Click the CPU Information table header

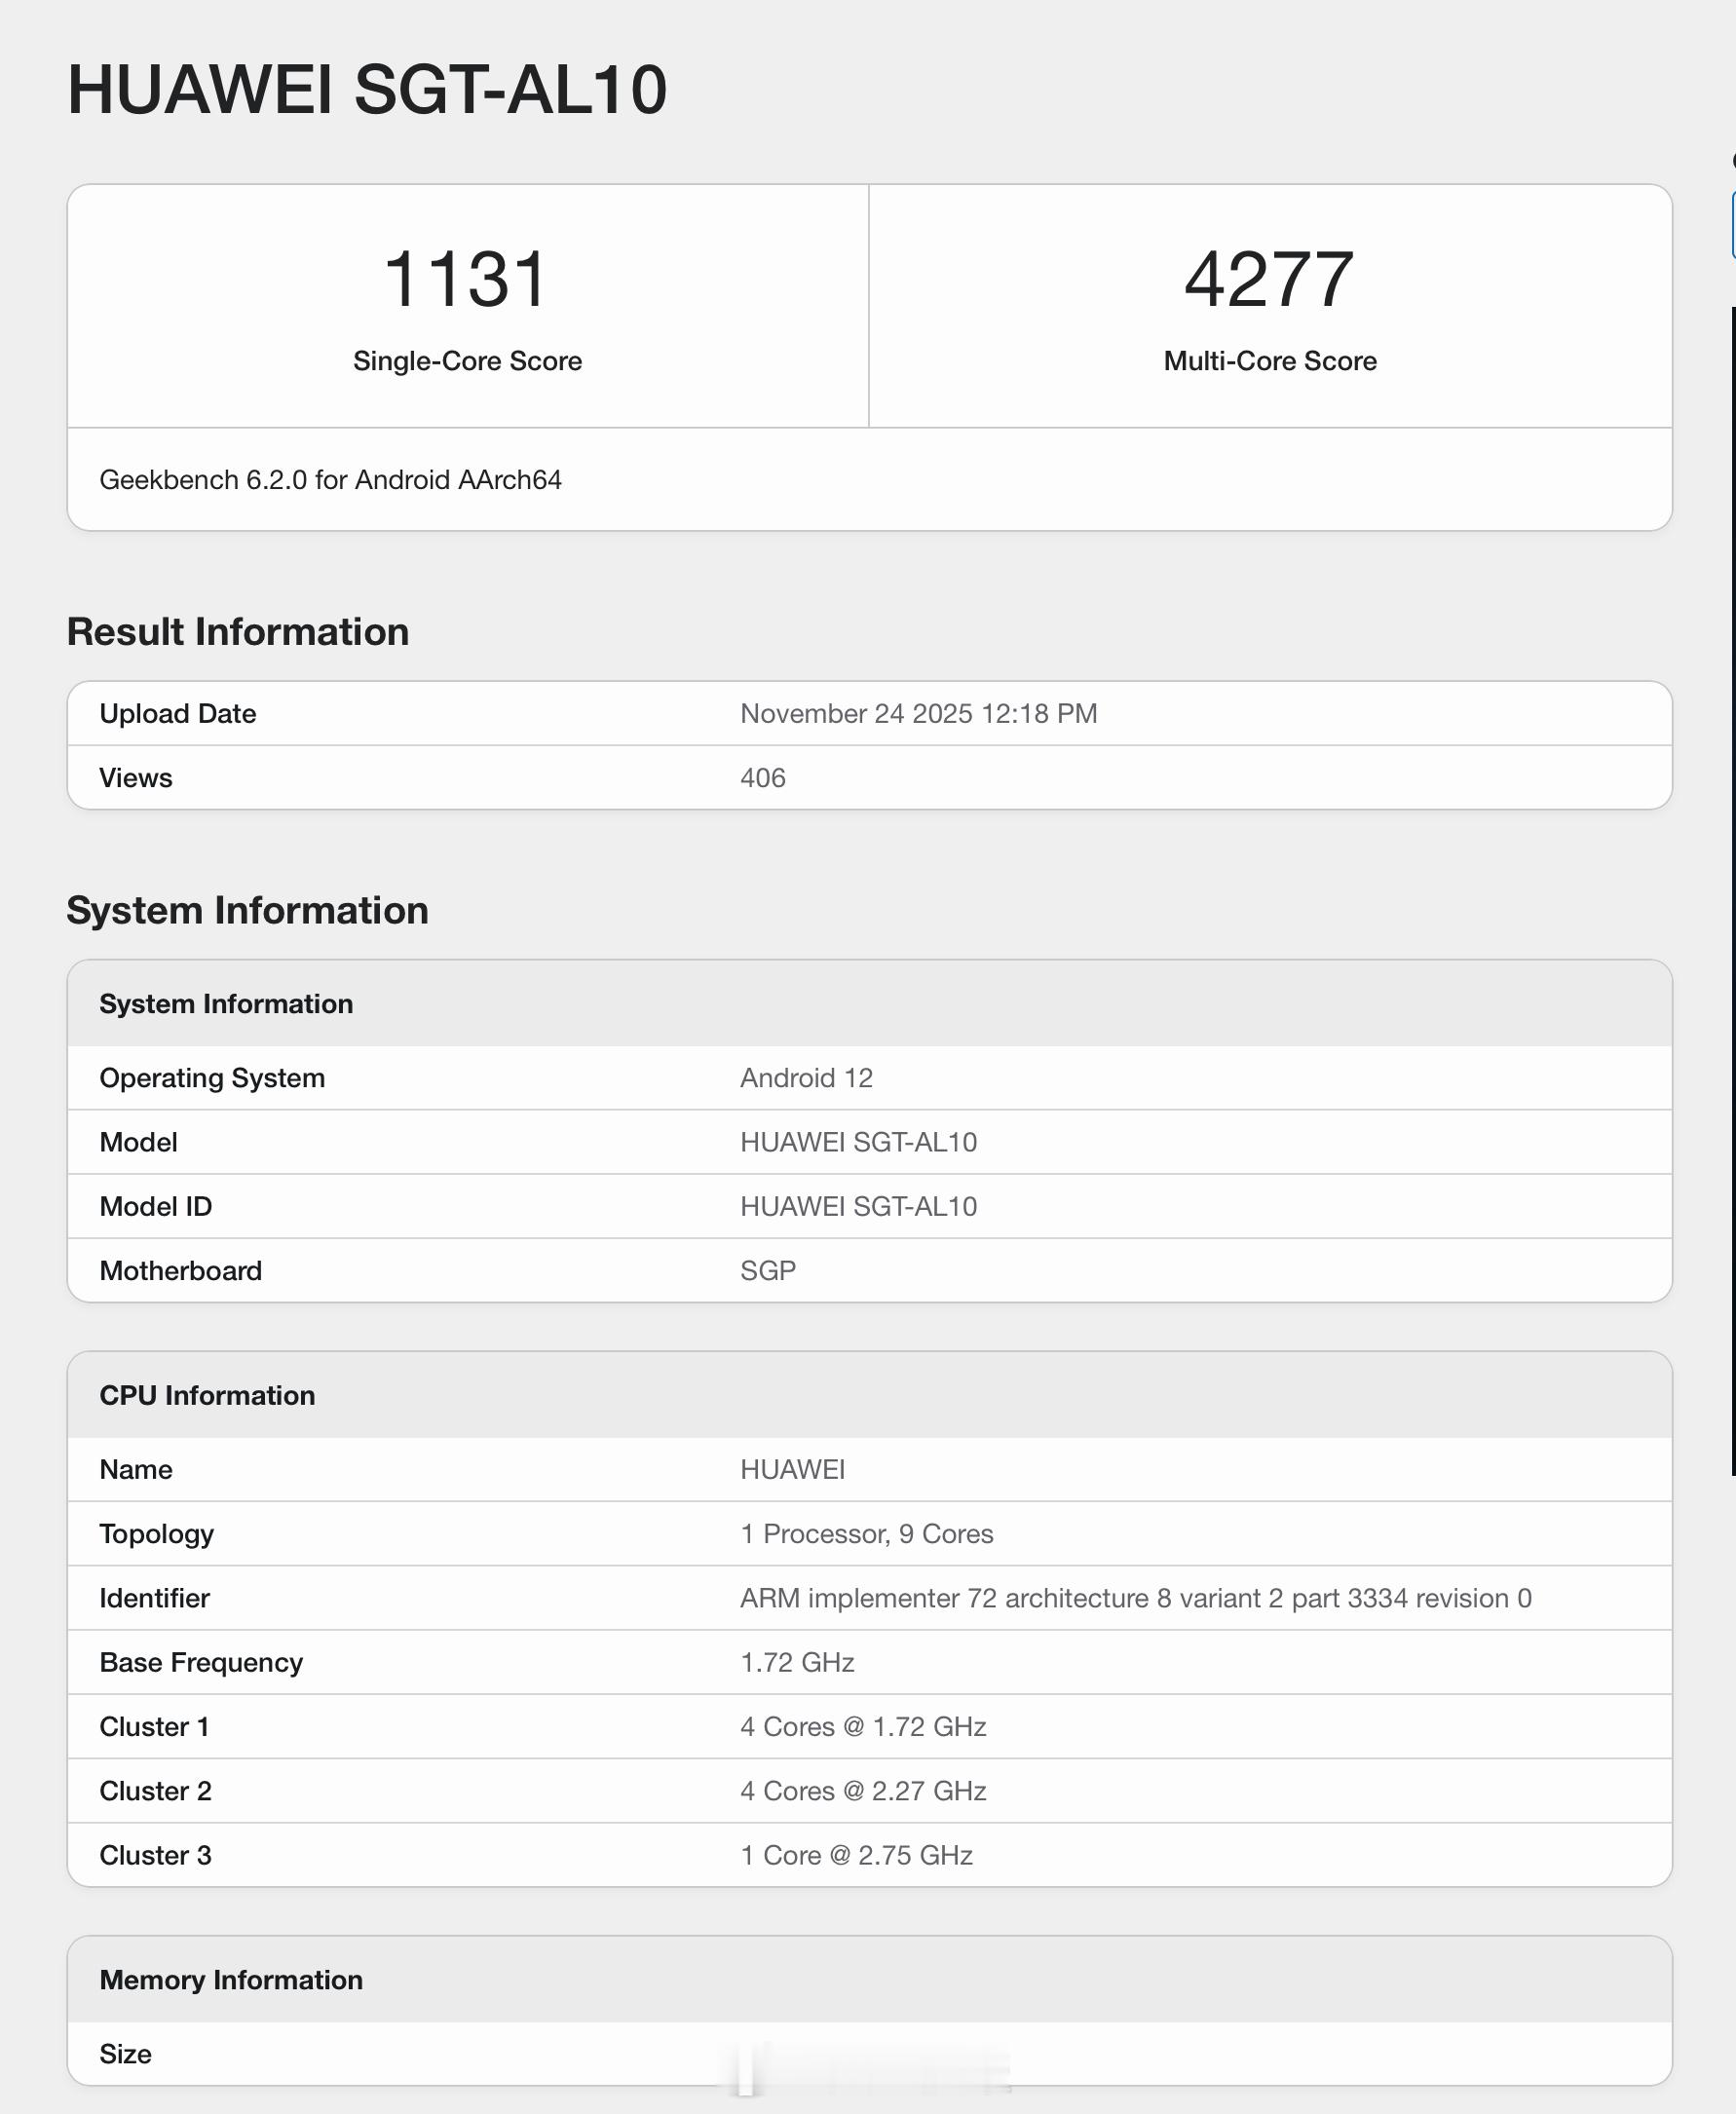870,1396
